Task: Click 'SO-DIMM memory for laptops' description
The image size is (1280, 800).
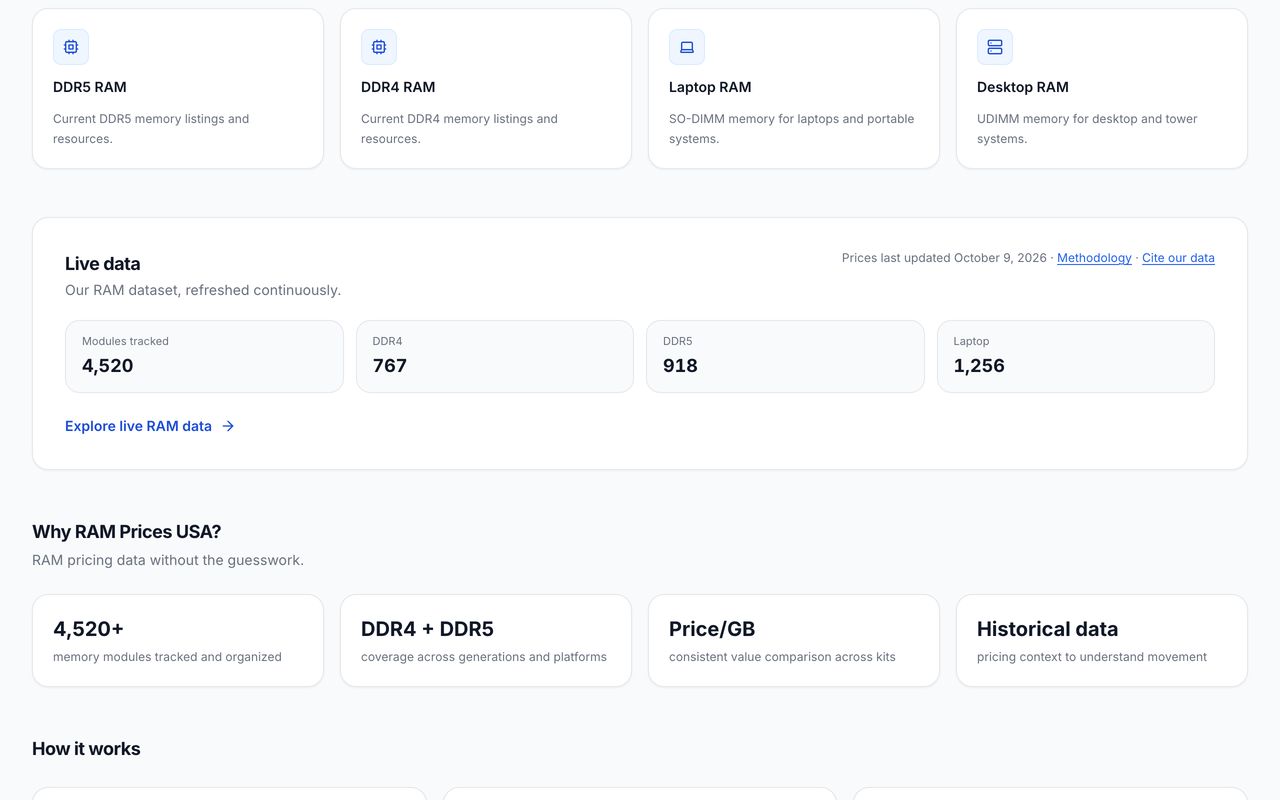Action: [791, 129]
